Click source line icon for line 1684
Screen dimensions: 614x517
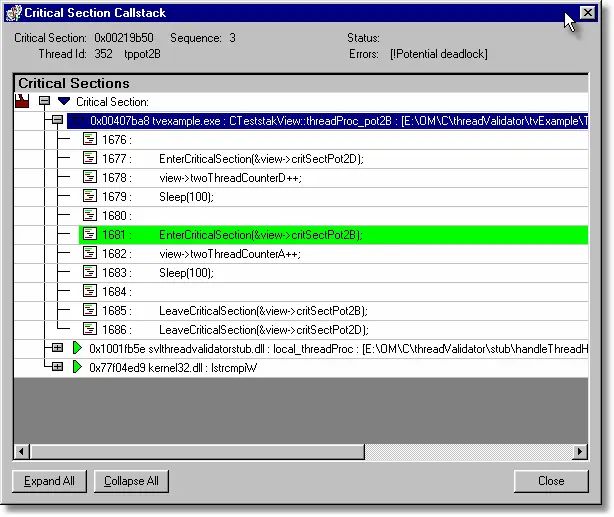(90, 291)
